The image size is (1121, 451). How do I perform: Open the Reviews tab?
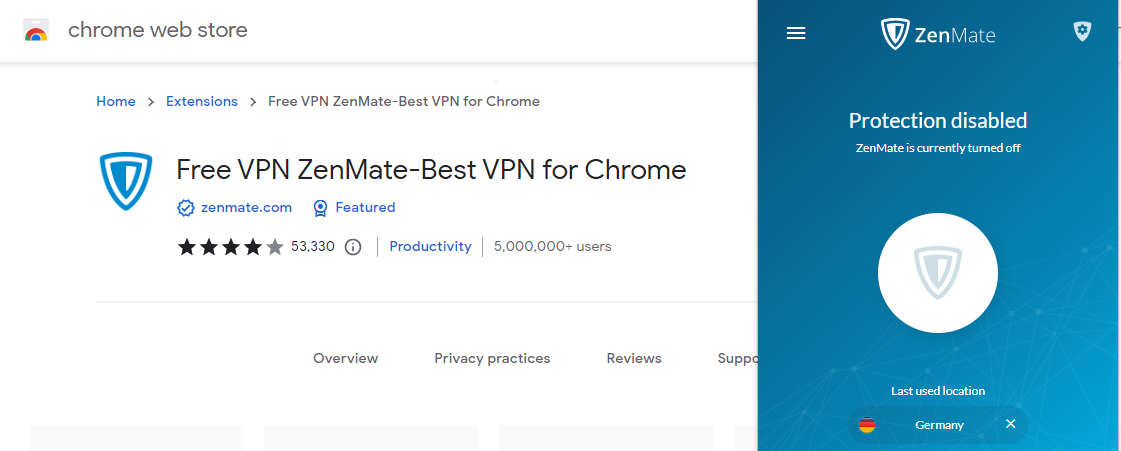[x=634, y=358]
